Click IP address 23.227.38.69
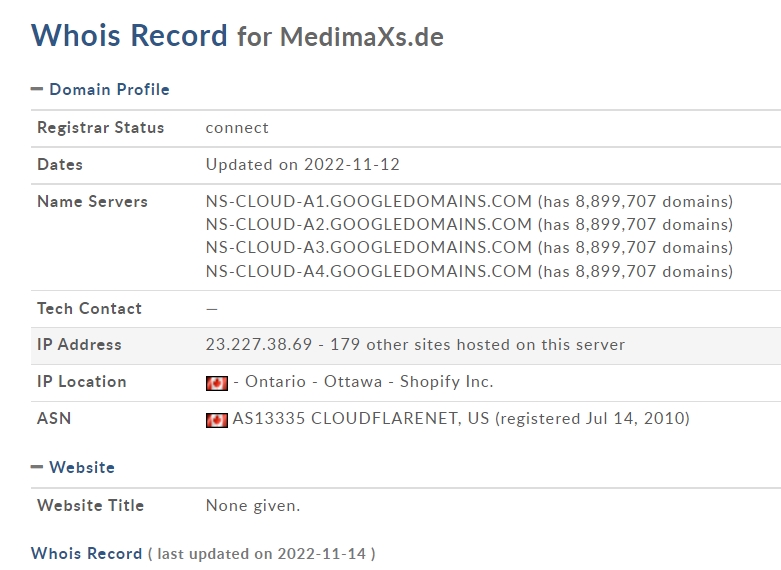The width and height of the screenshot is (781, 570). pyautogui.click(x=259, y=344)
